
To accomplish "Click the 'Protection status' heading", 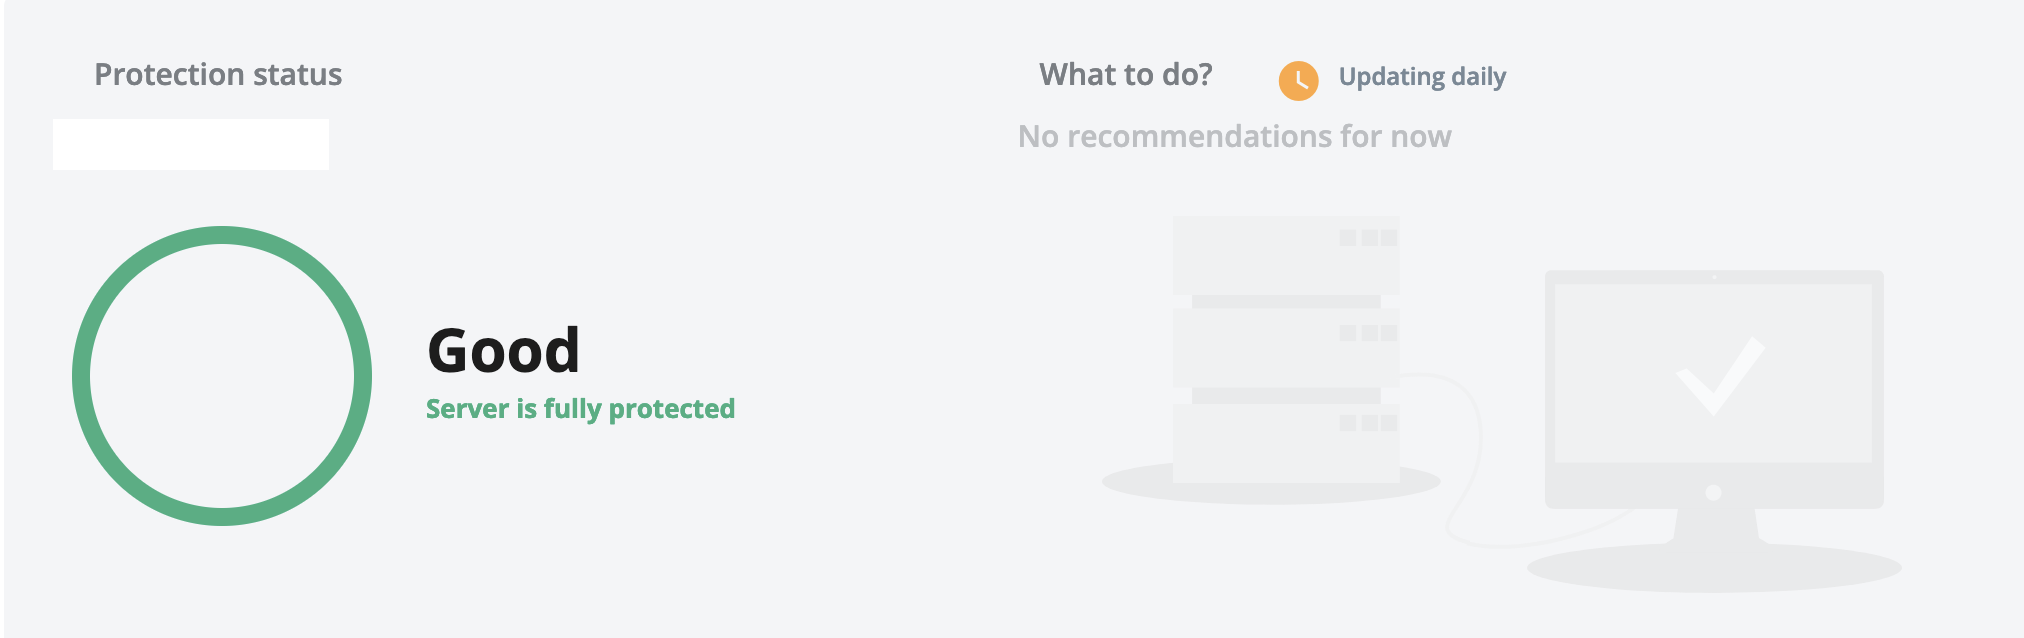I will (x=218, y=75).
